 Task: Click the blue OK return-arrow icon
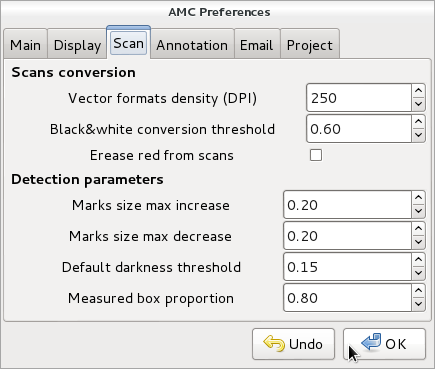click(371, 342)
